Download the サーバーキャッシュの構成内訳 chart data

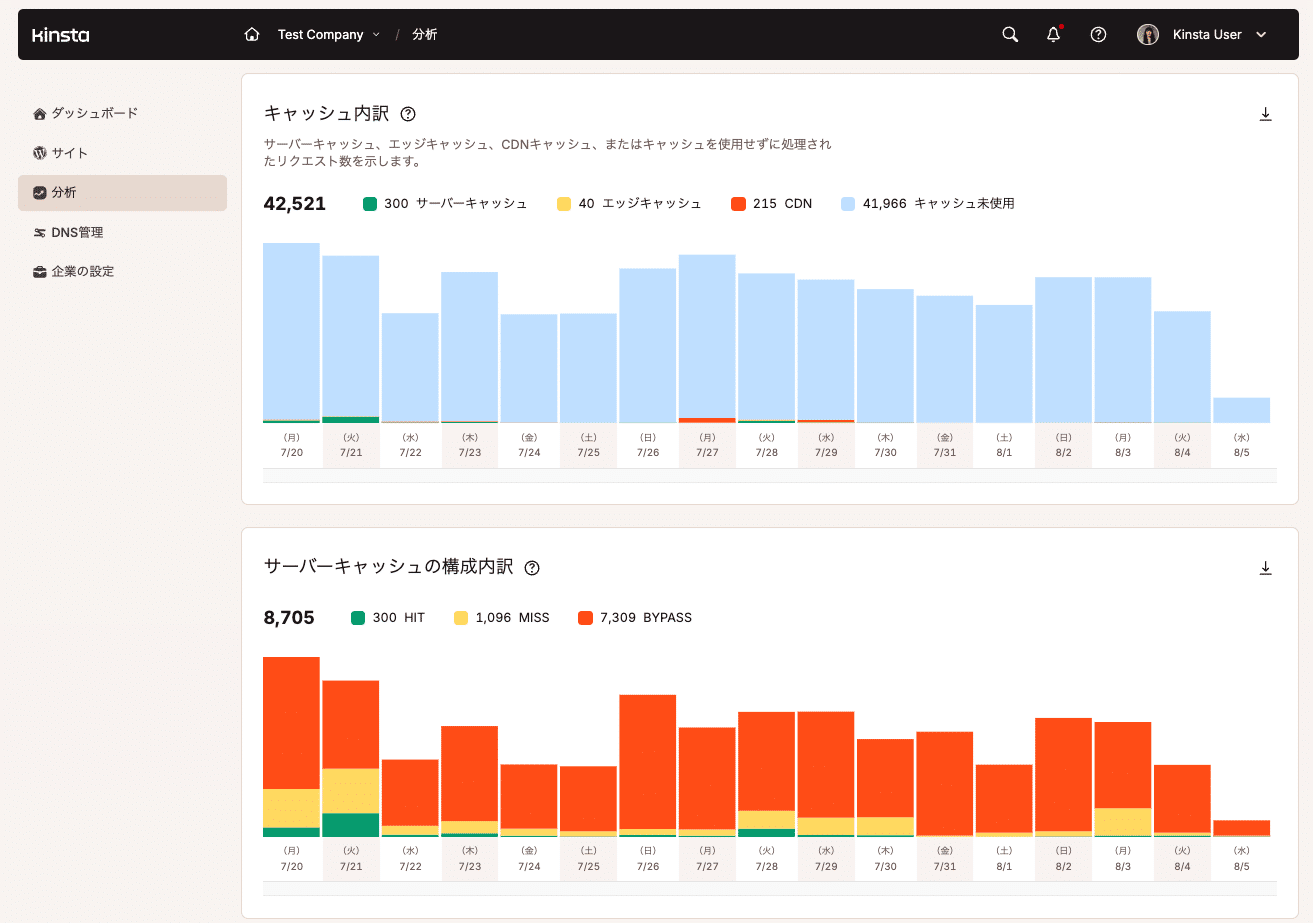point(1265,568)
